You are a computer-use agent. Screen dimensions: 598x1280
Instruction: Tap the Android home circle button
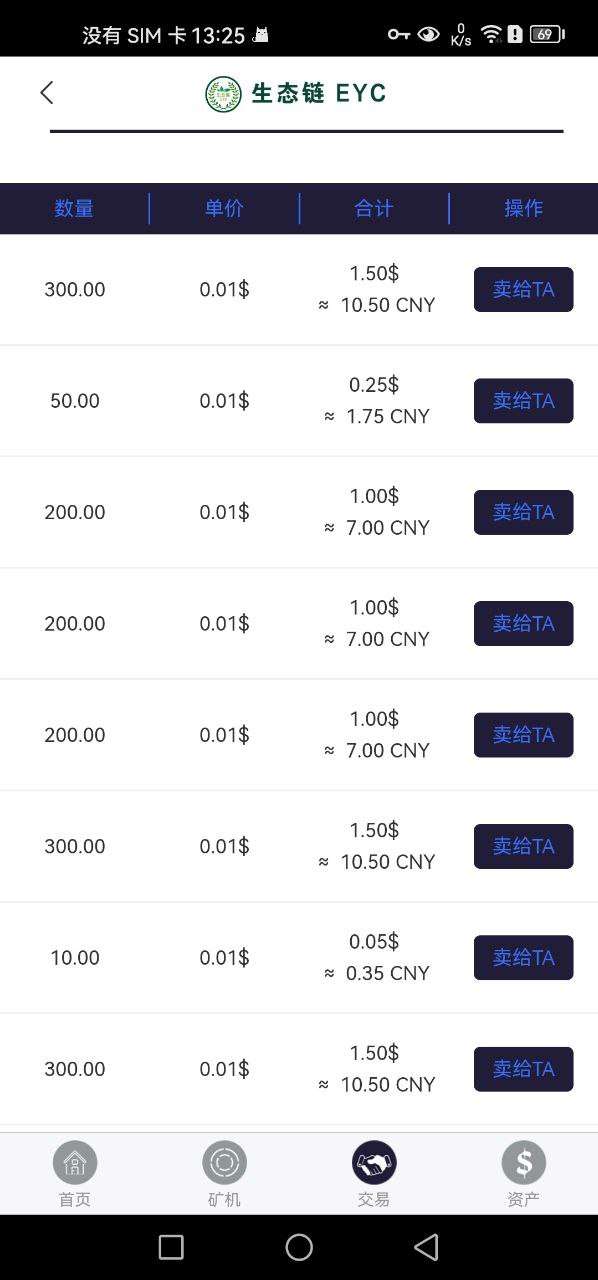point(299,1247)
